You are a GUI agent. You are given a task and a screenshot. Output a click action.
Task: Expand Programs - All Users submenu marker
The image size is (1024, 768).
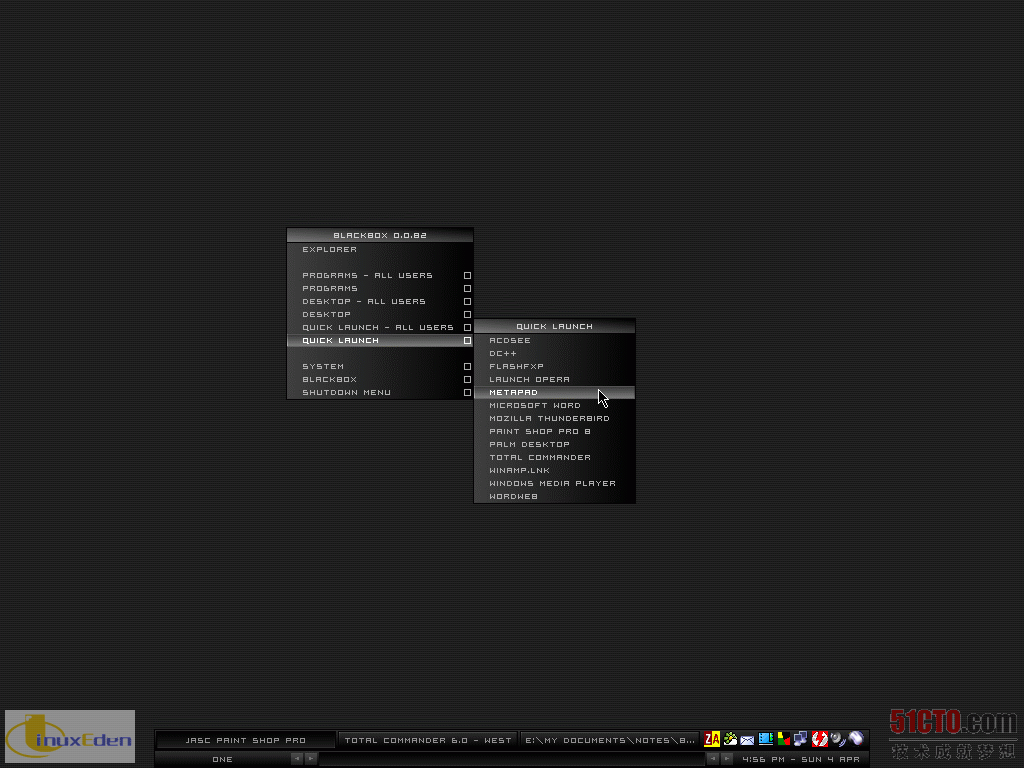(x=468, y=276)
